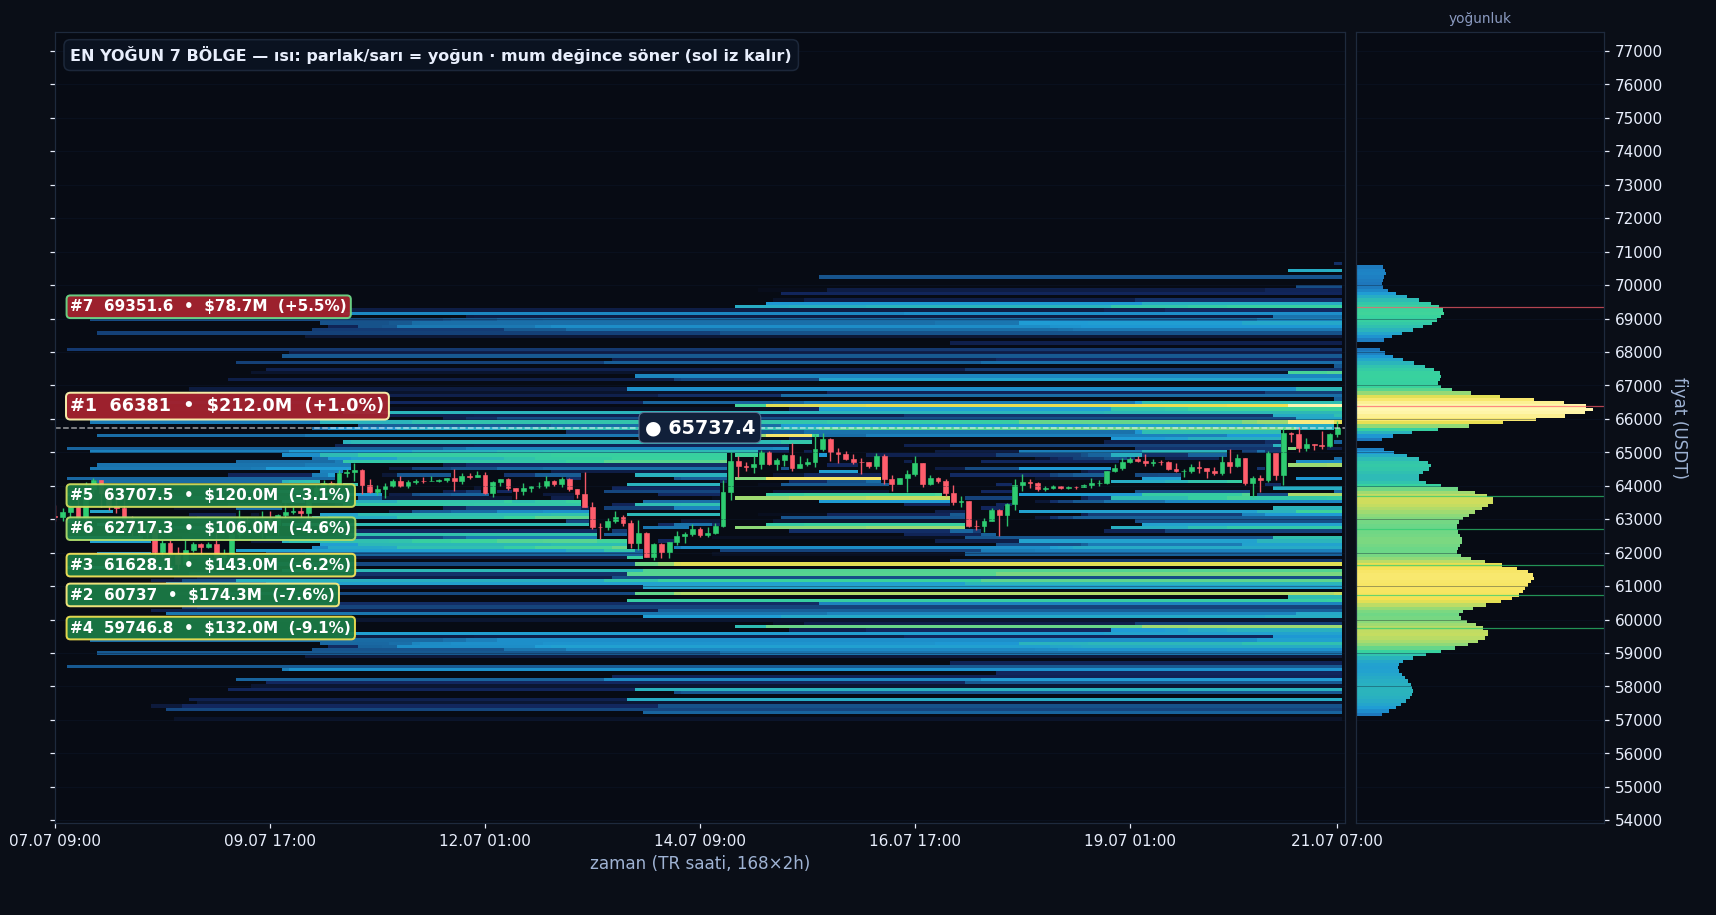This screenshot has width=1716, height=915.
Task: Click the 57000 price tick label
Action: [1638, 721]
